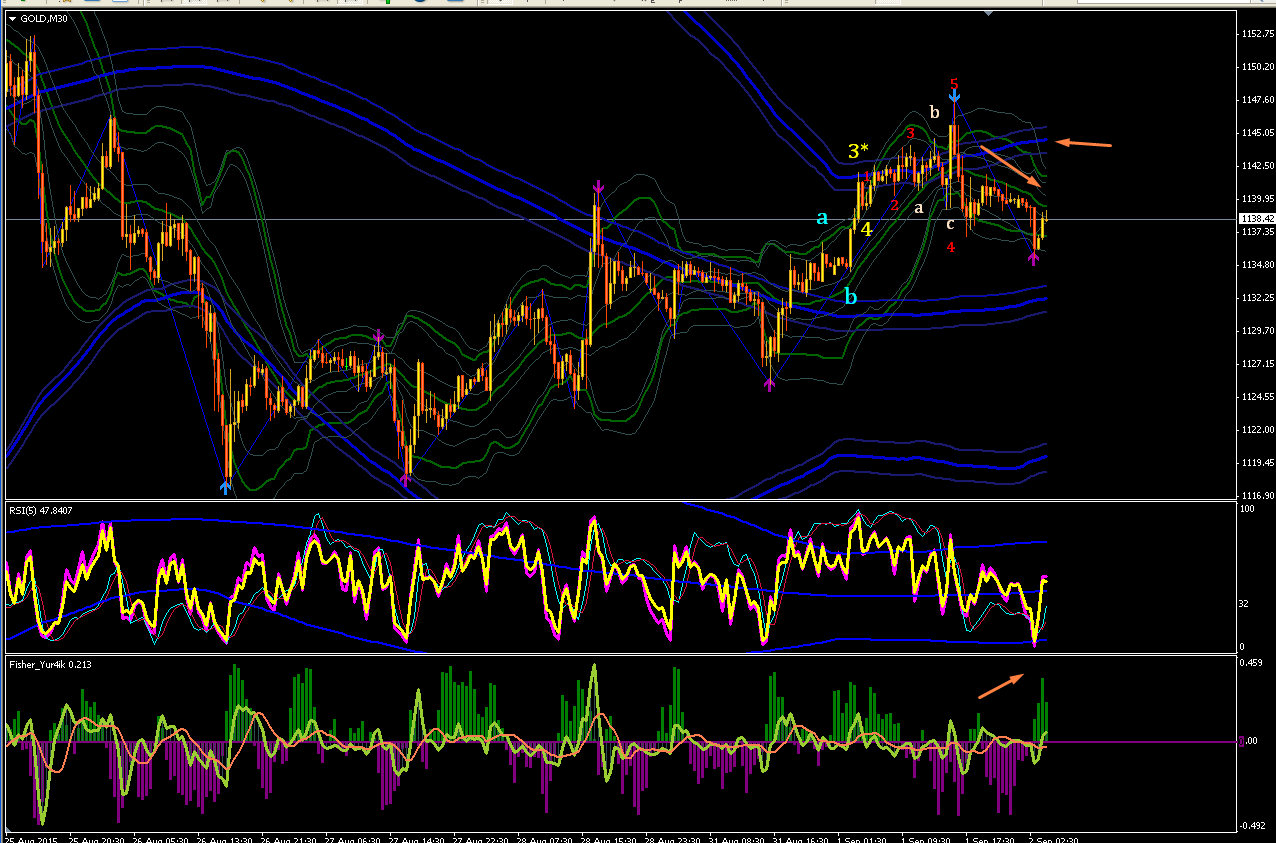
Task: Click the 1150.20 price on the axis
Action: (x=1256, y=67)
